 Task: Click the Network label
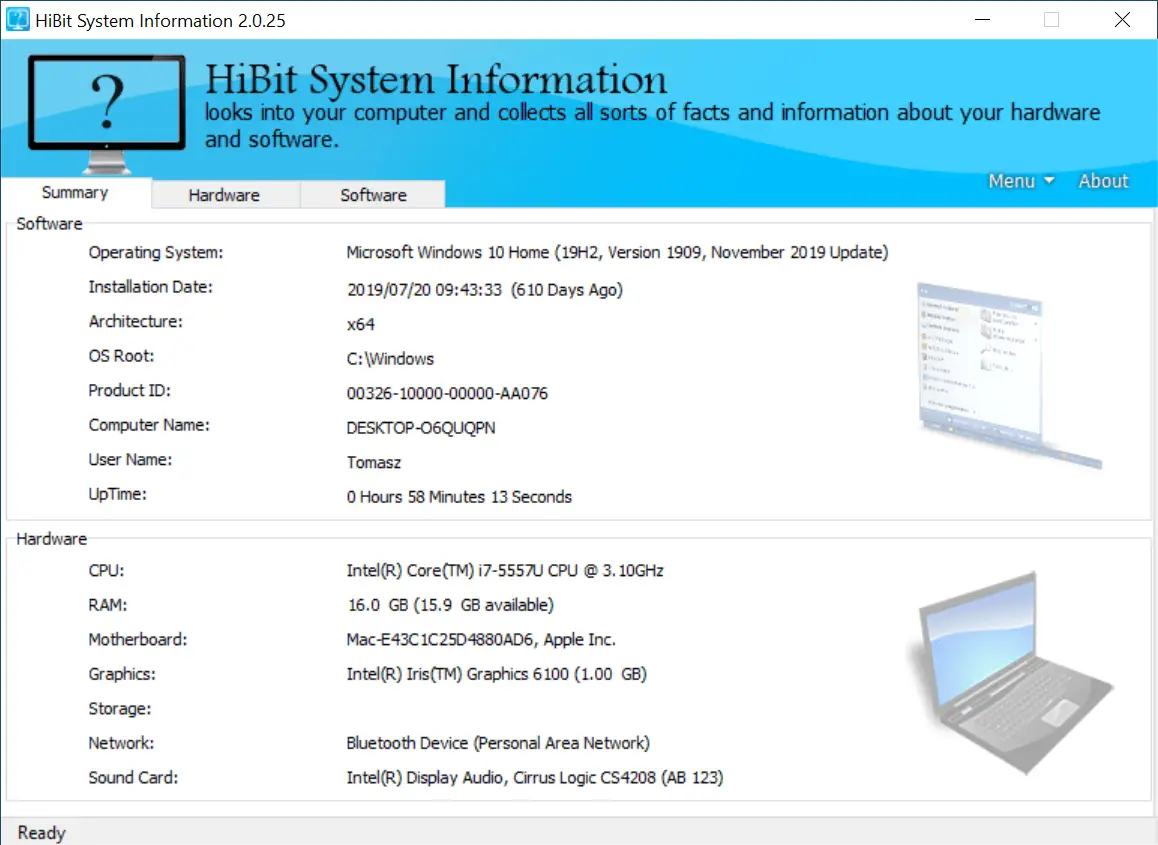(x=122, y=743)
